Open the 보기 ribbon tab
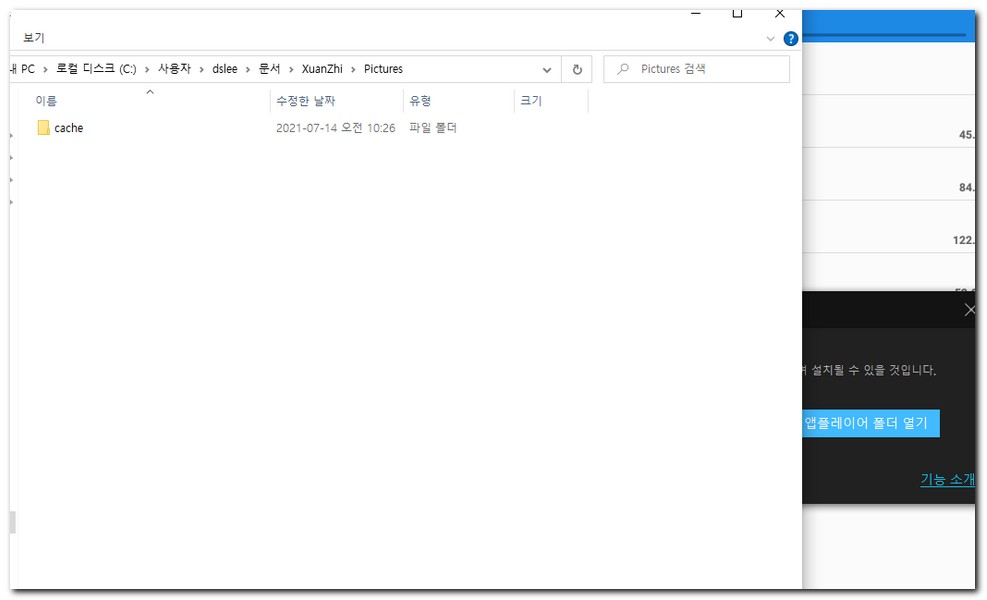 34,38
